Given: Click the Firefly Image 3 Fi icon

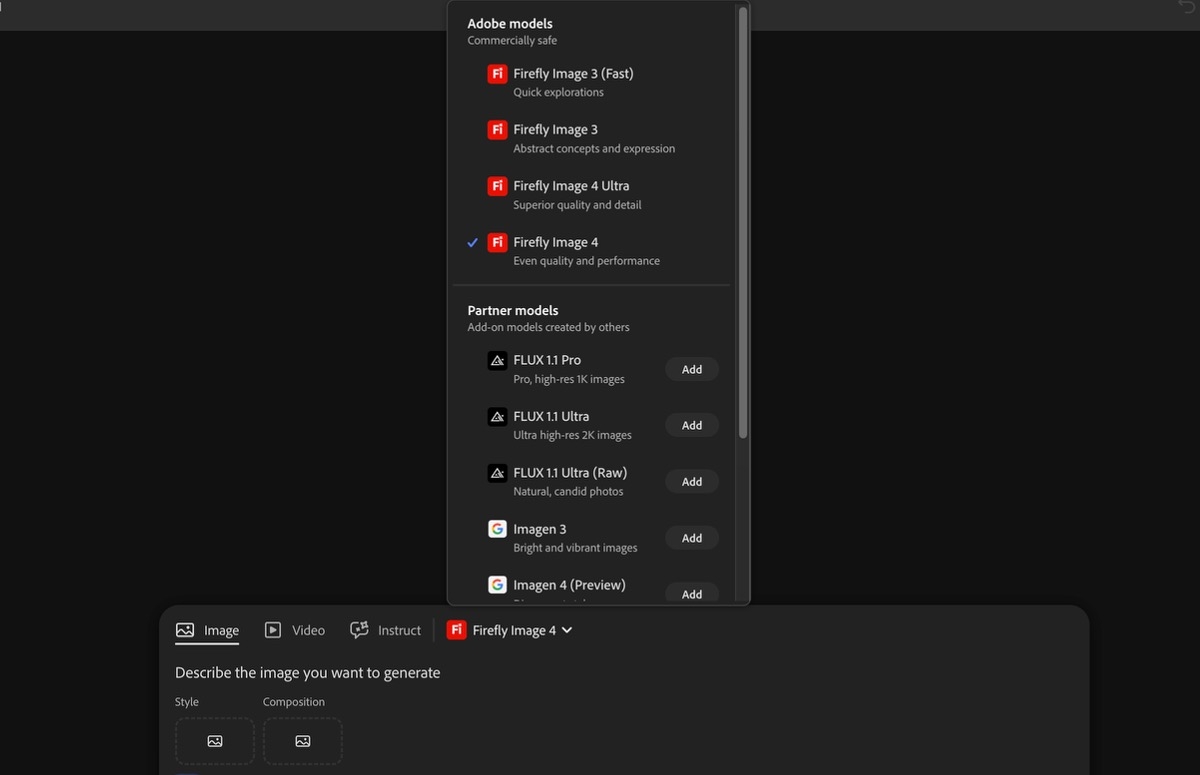Looking at the screenshot, I should pos(497,129).
